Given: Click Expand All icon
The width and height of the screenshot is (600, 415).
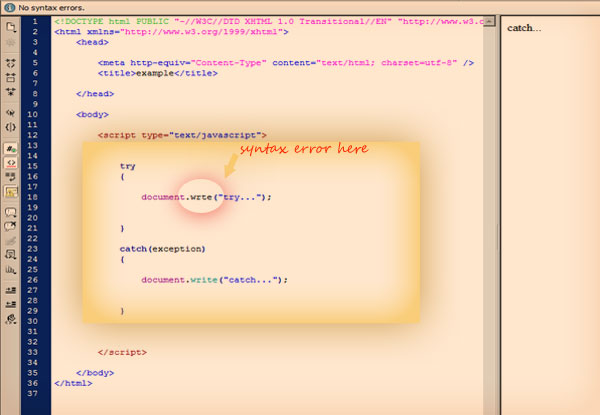Looking at the screenshot, I should 11,92.
